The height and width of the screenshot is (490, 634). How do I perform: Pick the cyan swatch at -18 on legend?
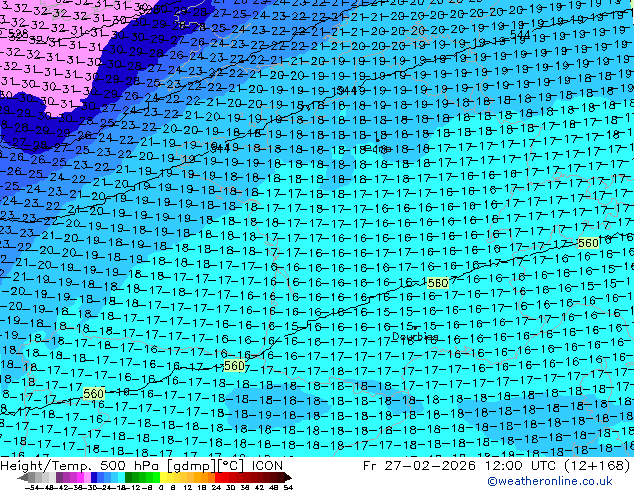pyautogui.click(x=122, y=478)
